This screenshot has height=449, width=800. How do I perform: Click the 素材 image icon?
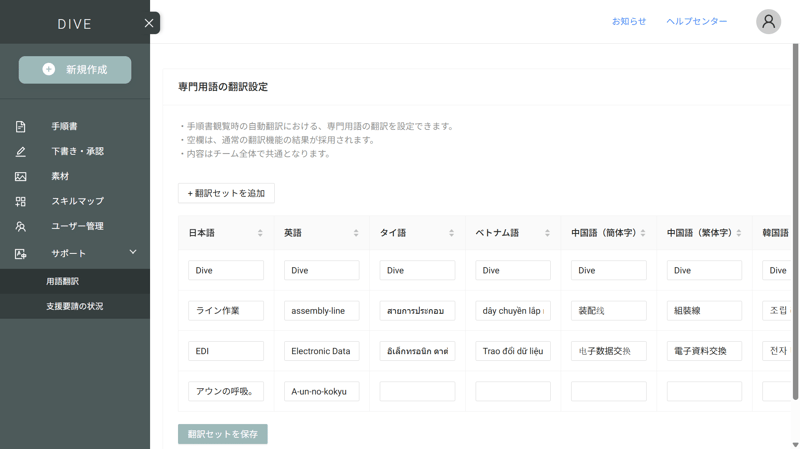(20, 177)
